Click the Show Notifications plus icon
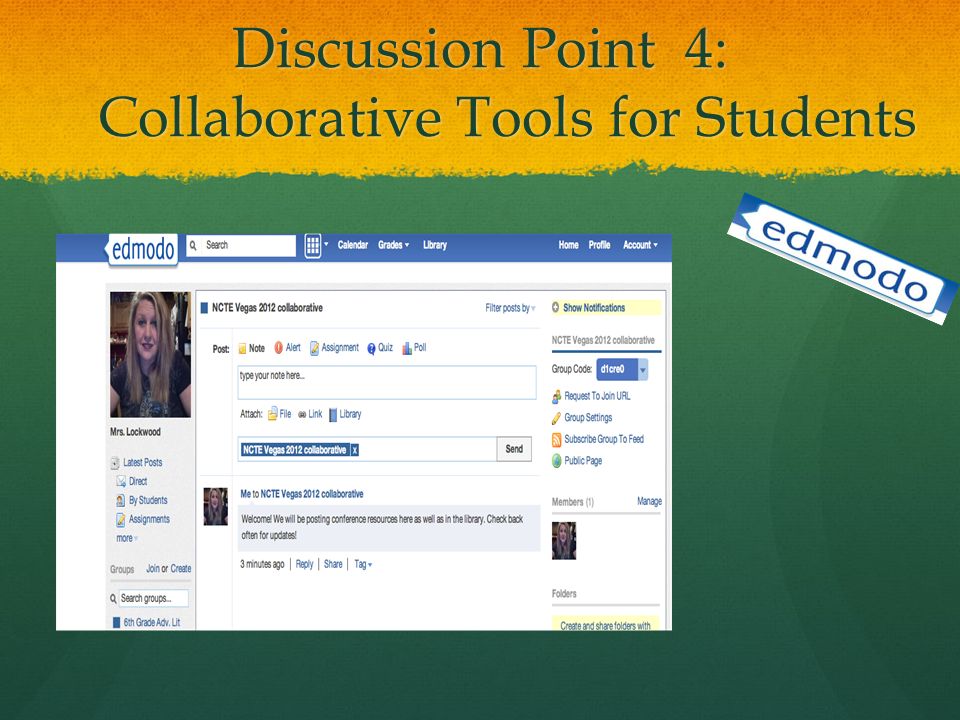960x720 pixels. 556,307
